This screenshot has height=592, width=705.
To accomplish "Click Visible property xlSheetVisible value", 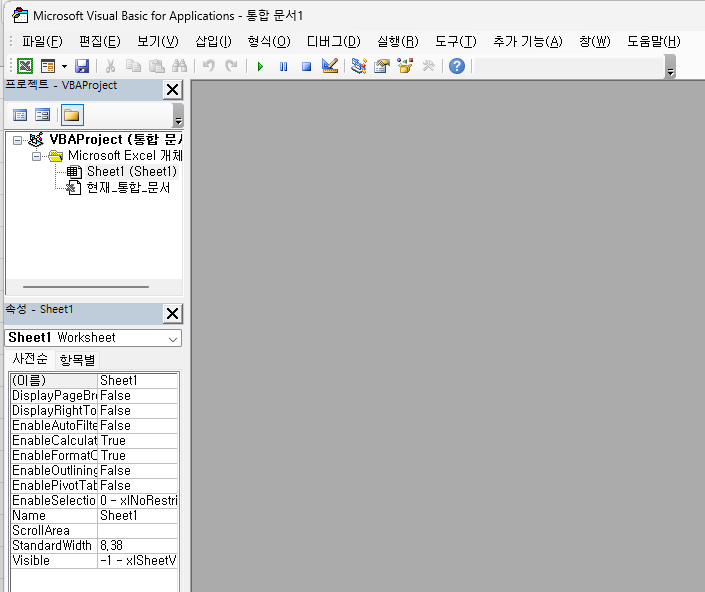I will pos(138,561).
